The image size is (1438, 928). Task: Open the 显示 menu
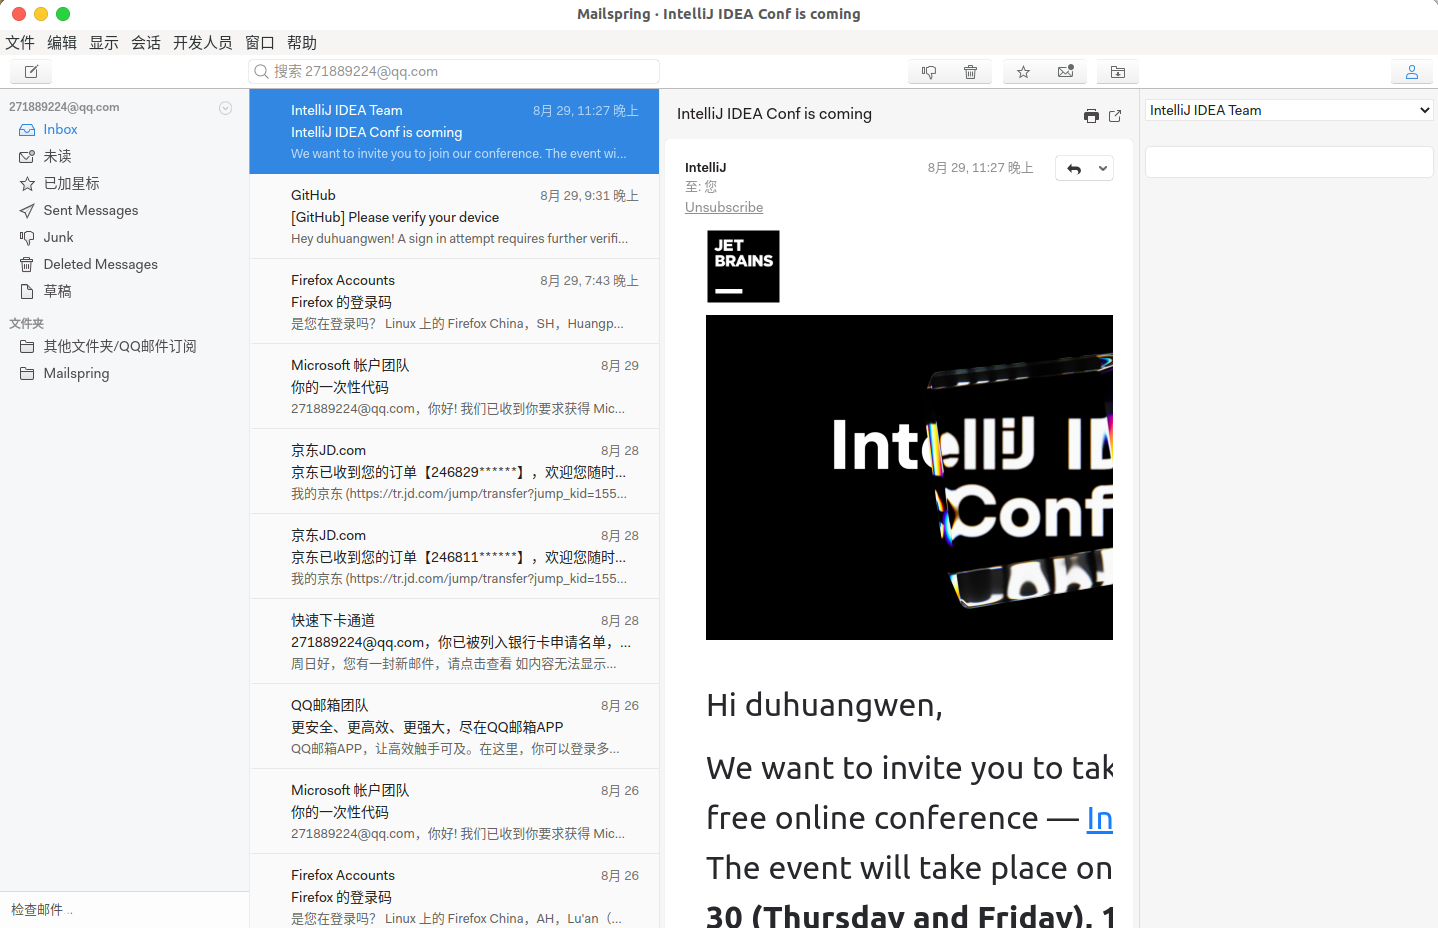pos(104,43)
